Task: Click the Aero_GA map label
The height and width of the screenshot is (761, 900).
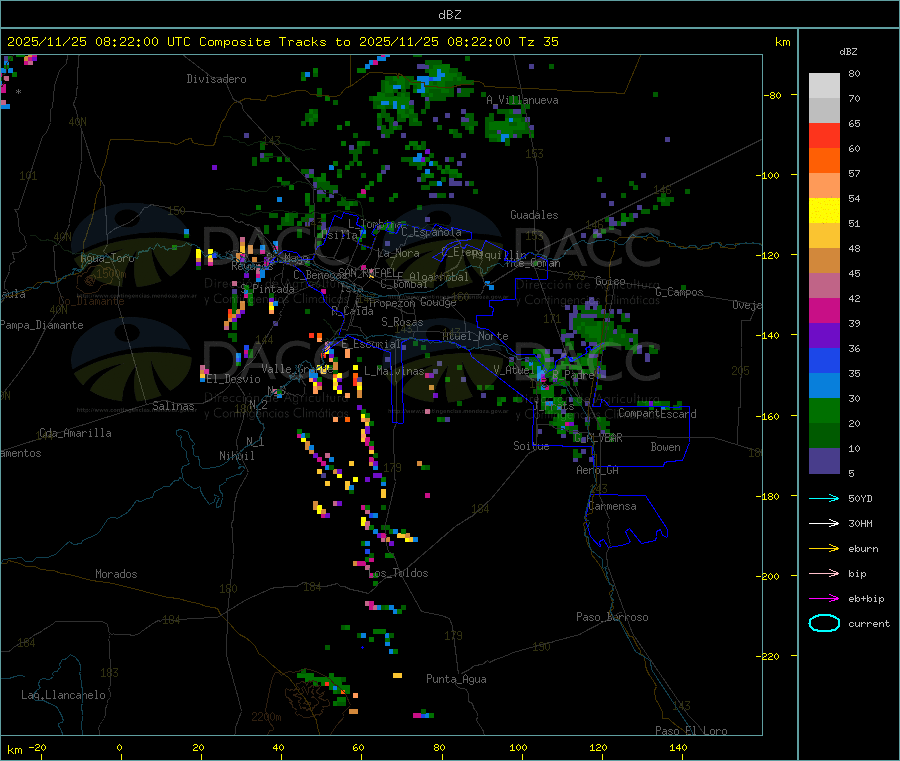Action: click(598, 470)
